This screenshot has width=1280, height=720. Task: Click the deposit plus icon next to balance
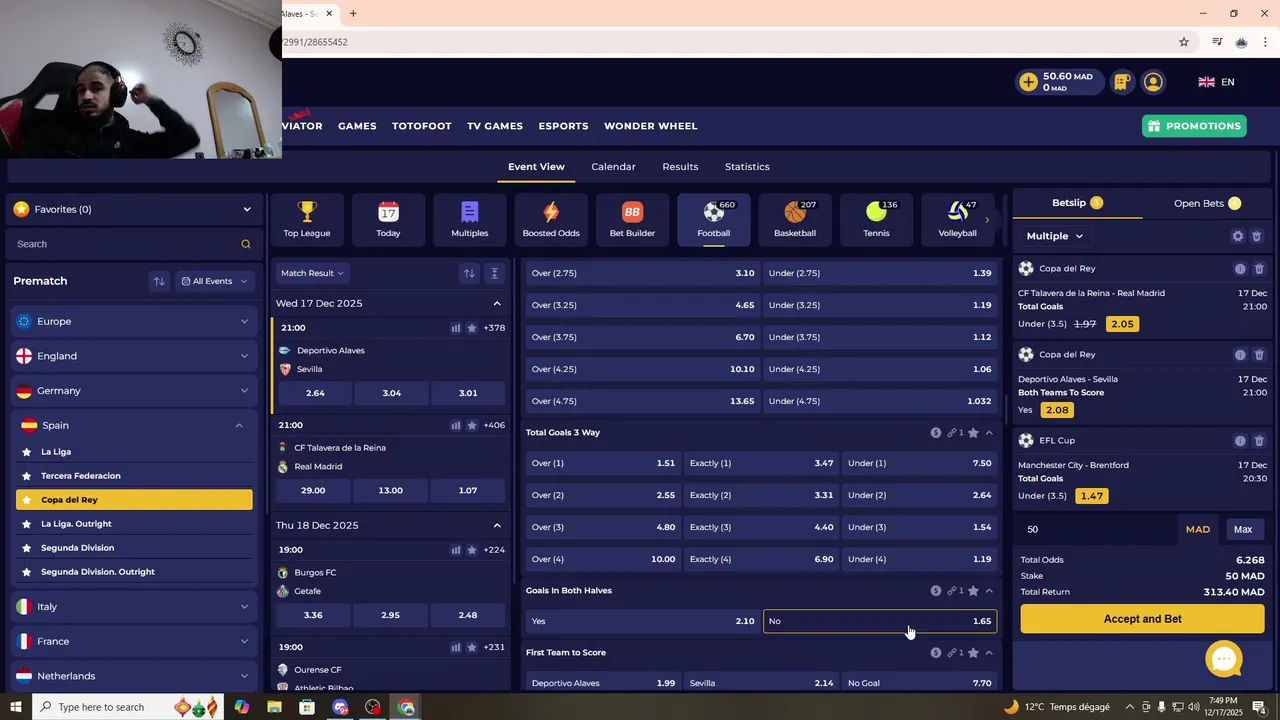tap(1028, 82)
